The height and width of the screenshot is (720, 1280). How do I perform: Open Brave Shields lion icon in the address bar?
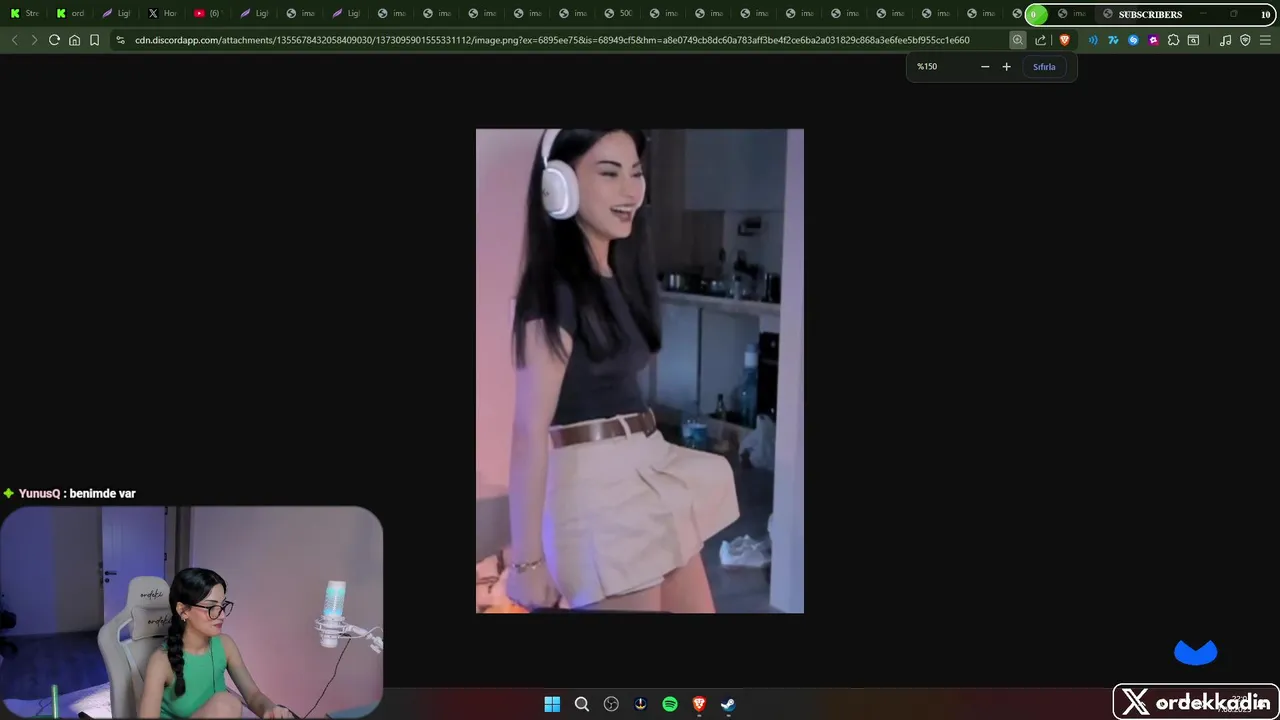pyautogui.click(x=1064, y=40)
